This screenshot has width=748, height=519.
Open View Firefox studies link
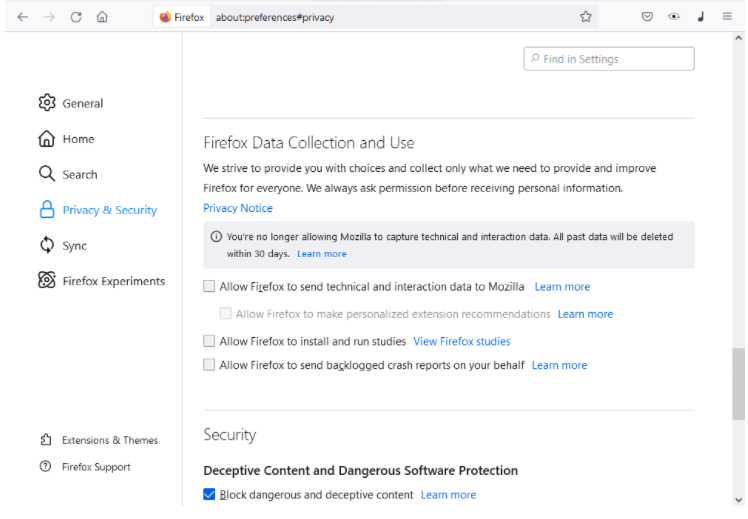462,342
